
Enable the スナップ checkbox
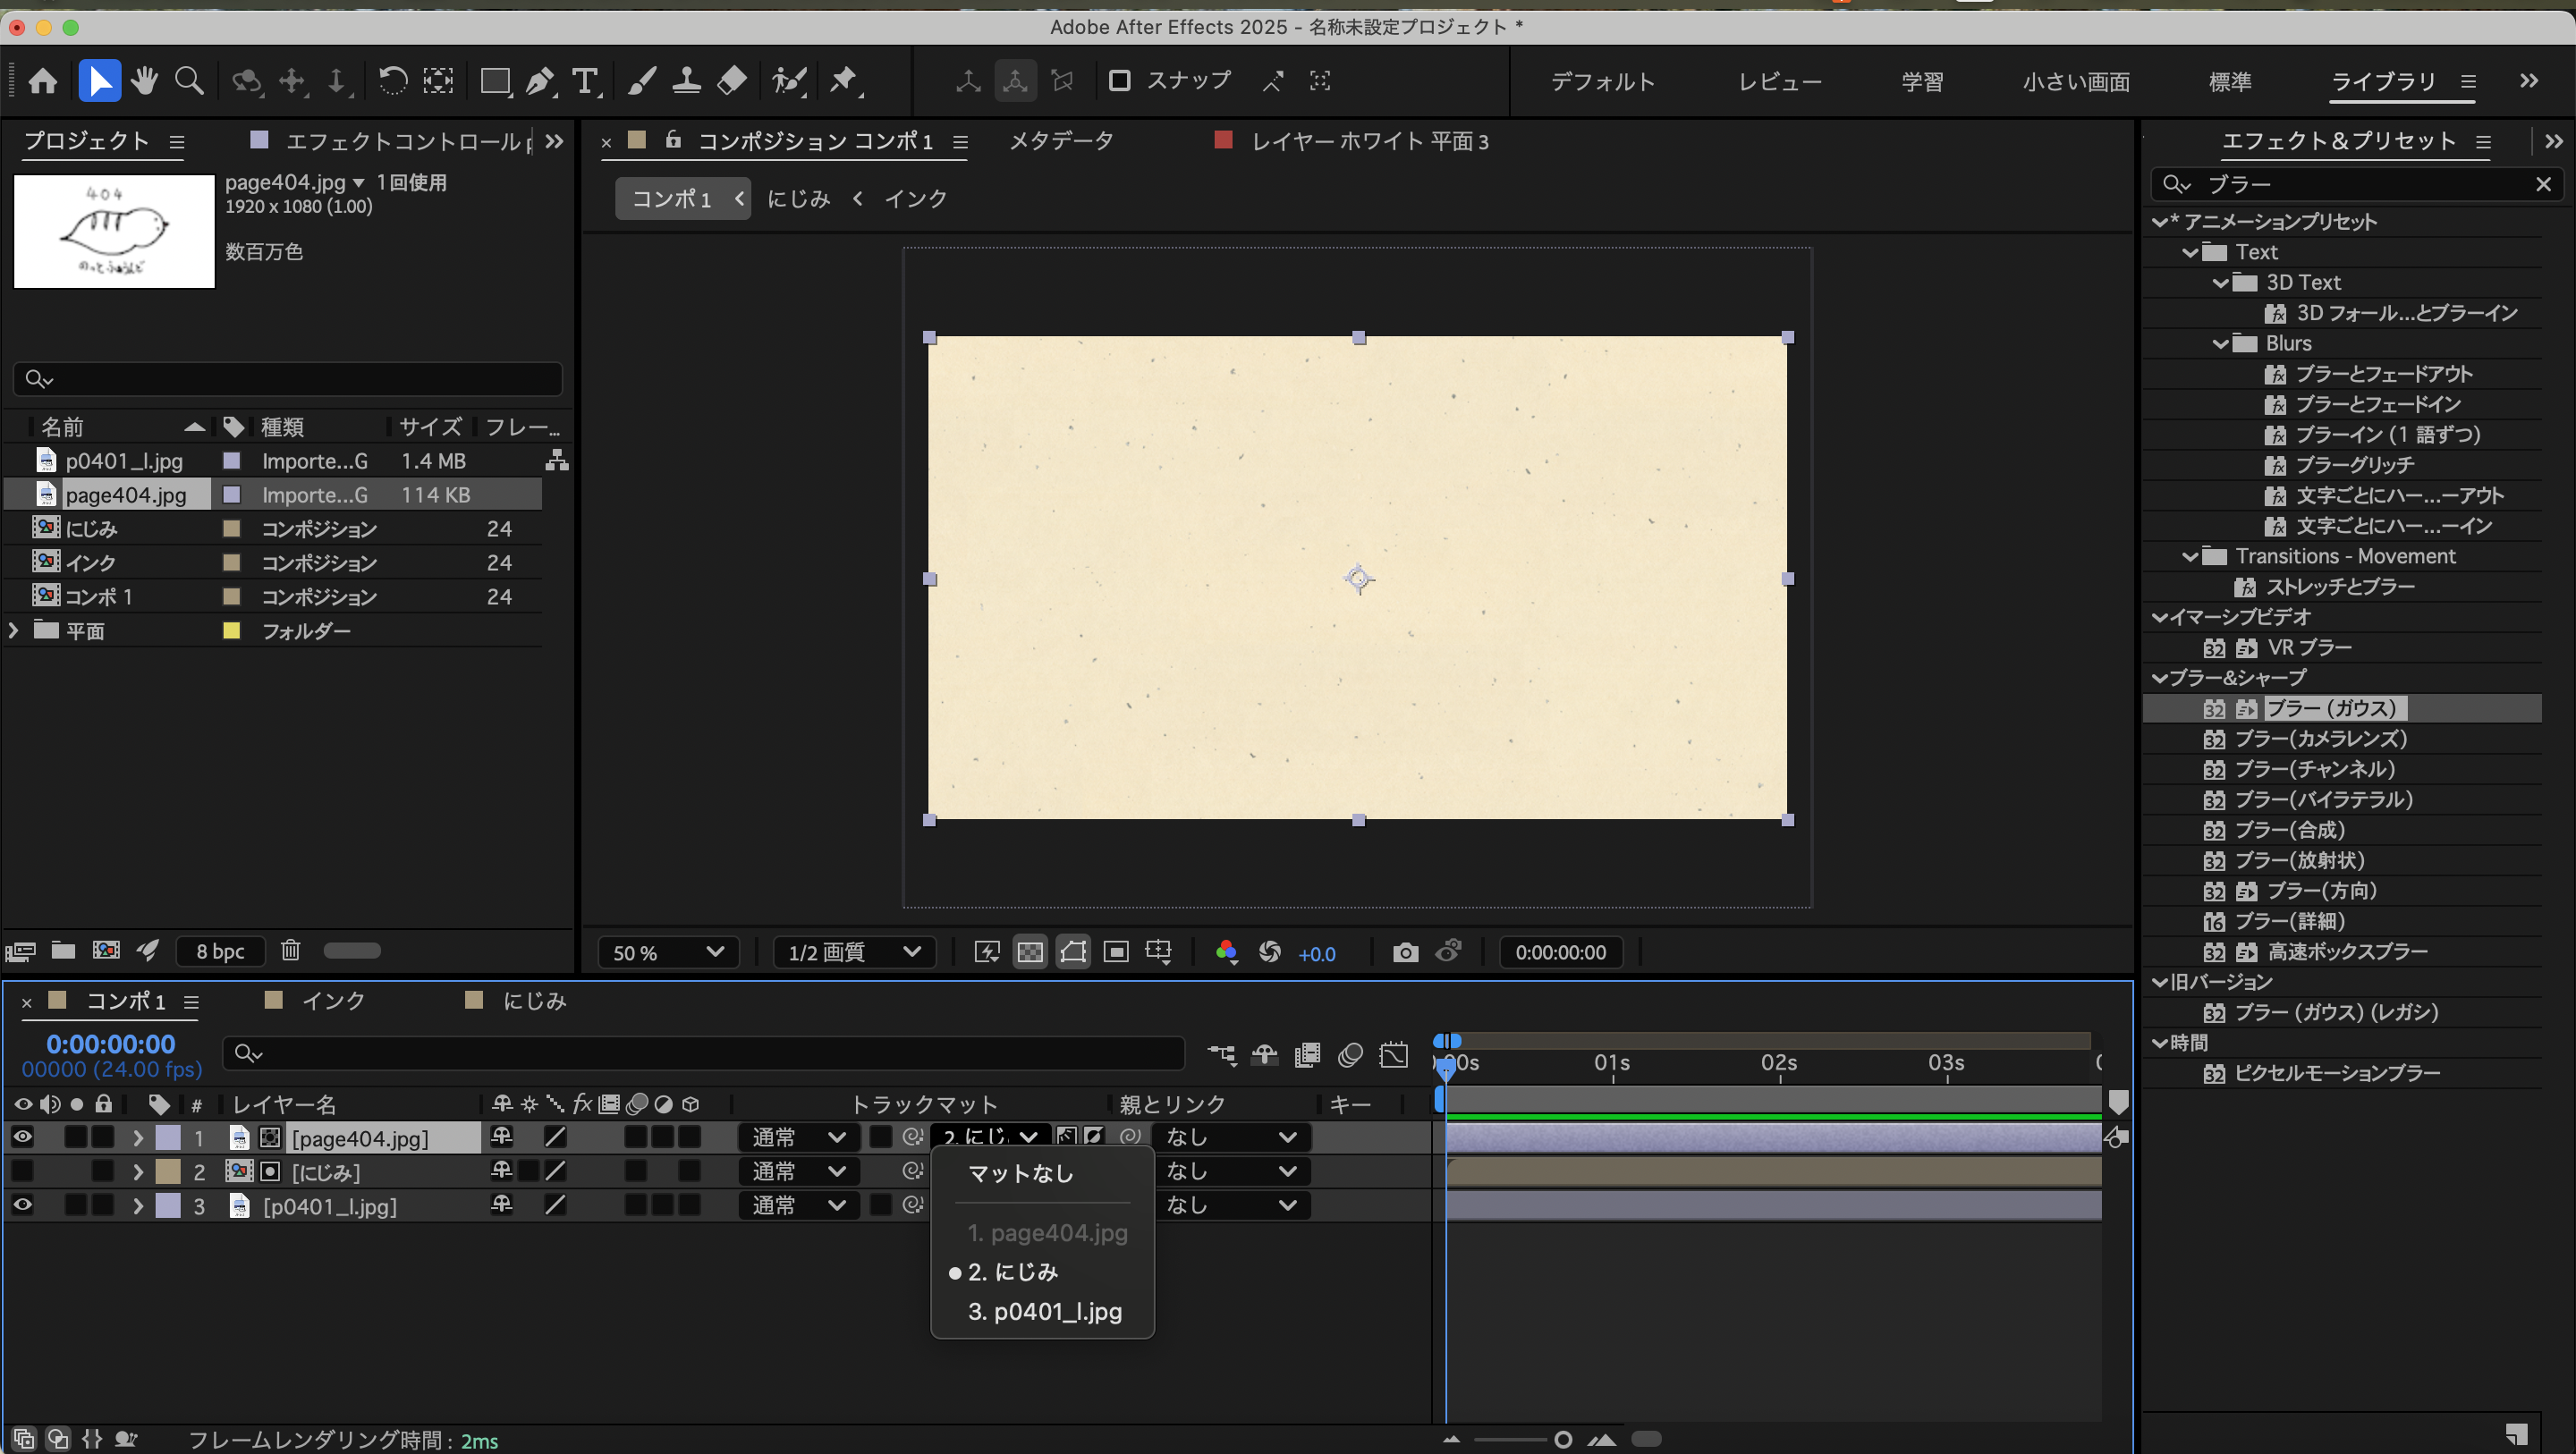click(x=1119, y=81)
